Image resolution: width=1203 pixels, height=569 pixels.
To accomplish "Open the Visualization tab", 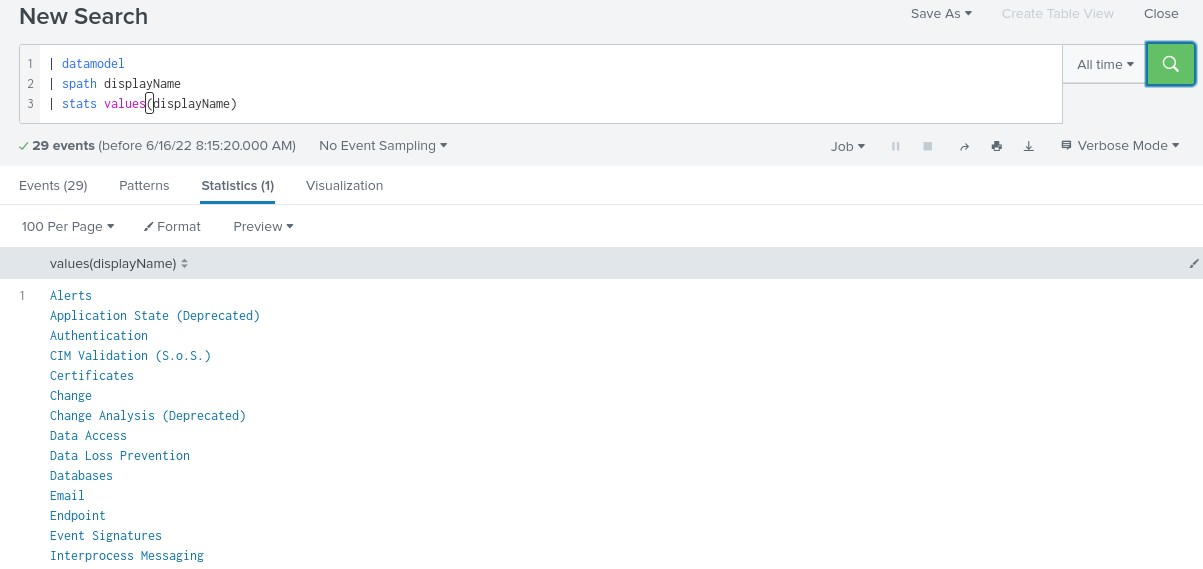I will click(344, 186).
